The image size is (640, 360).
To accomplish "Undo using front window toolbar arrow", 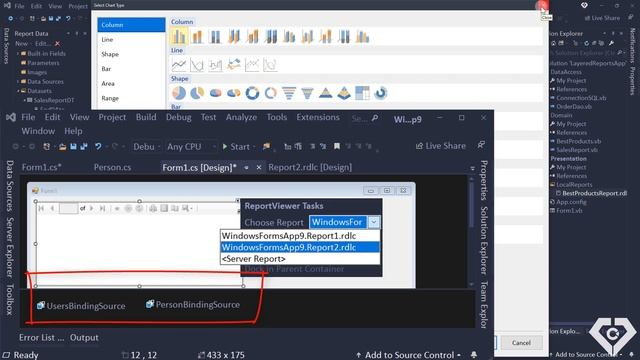I will coord(98,146).
